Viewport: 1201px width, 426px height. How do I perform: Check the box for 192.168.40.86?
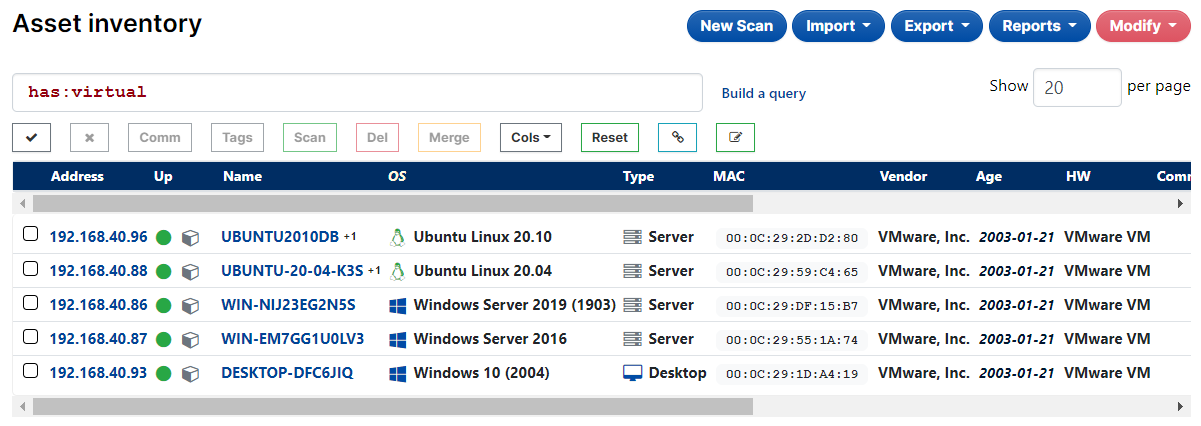coord(31,302)
